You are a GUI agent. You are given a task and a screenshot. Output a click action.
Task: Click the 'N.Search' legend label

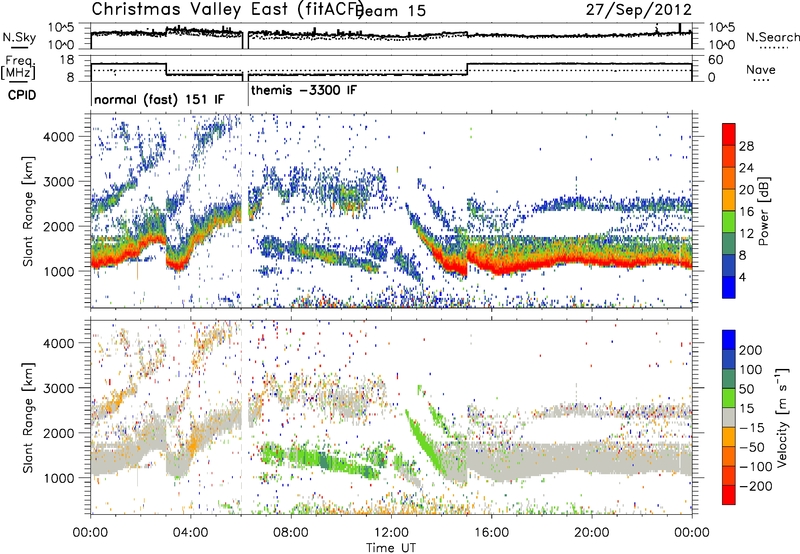772,37
